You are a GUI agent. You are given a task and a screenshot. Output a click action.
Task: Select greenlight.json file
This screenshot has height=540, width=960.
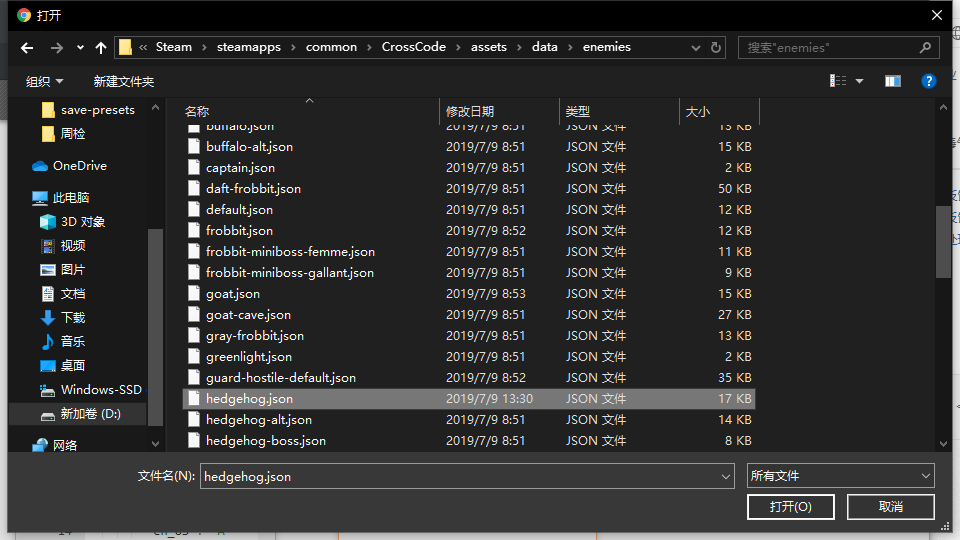469,357
